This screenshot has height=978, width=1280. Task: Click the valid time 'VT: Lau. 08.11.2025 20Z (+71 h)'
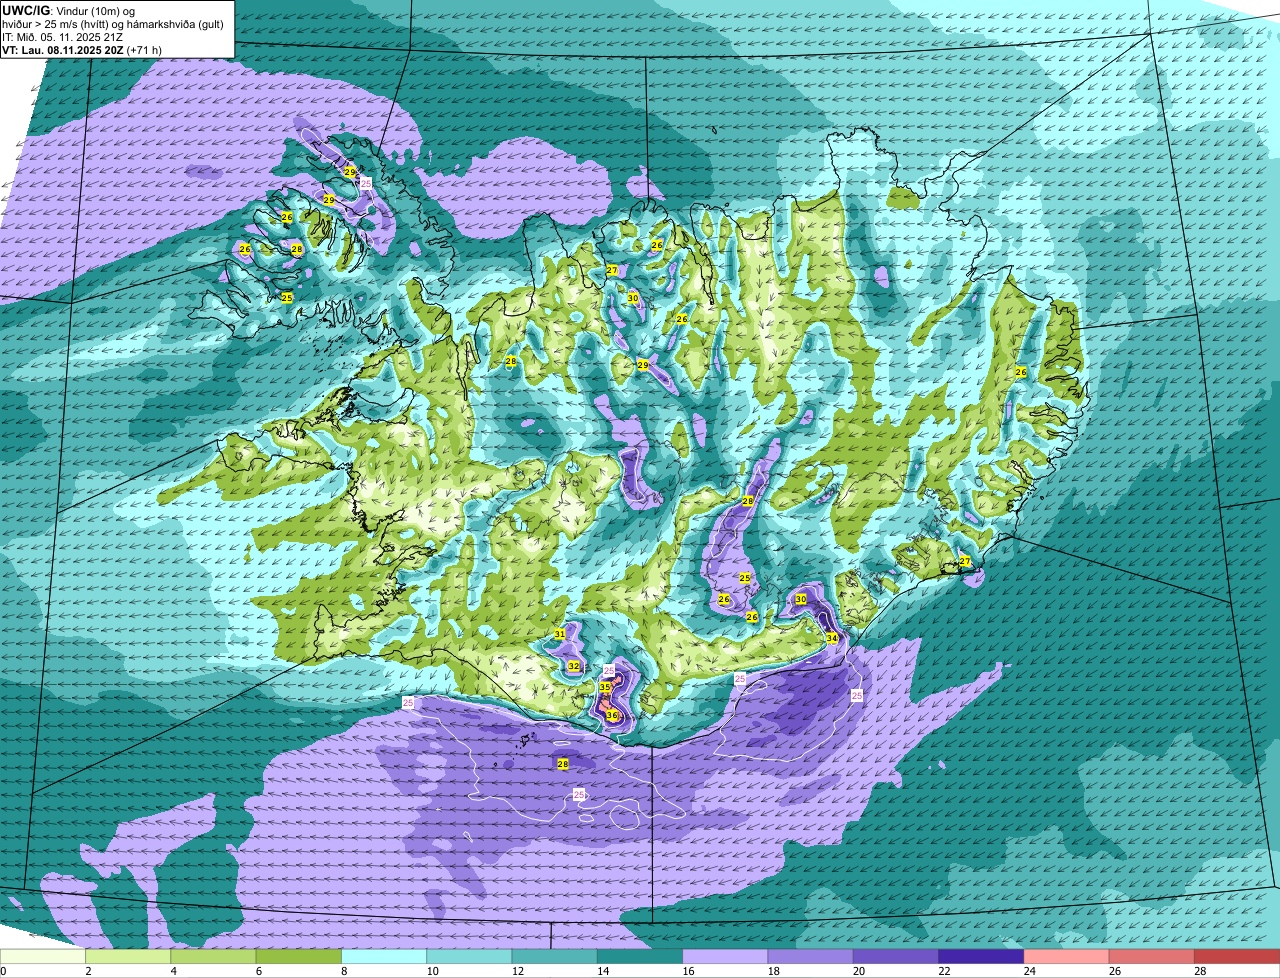point(82,49)
